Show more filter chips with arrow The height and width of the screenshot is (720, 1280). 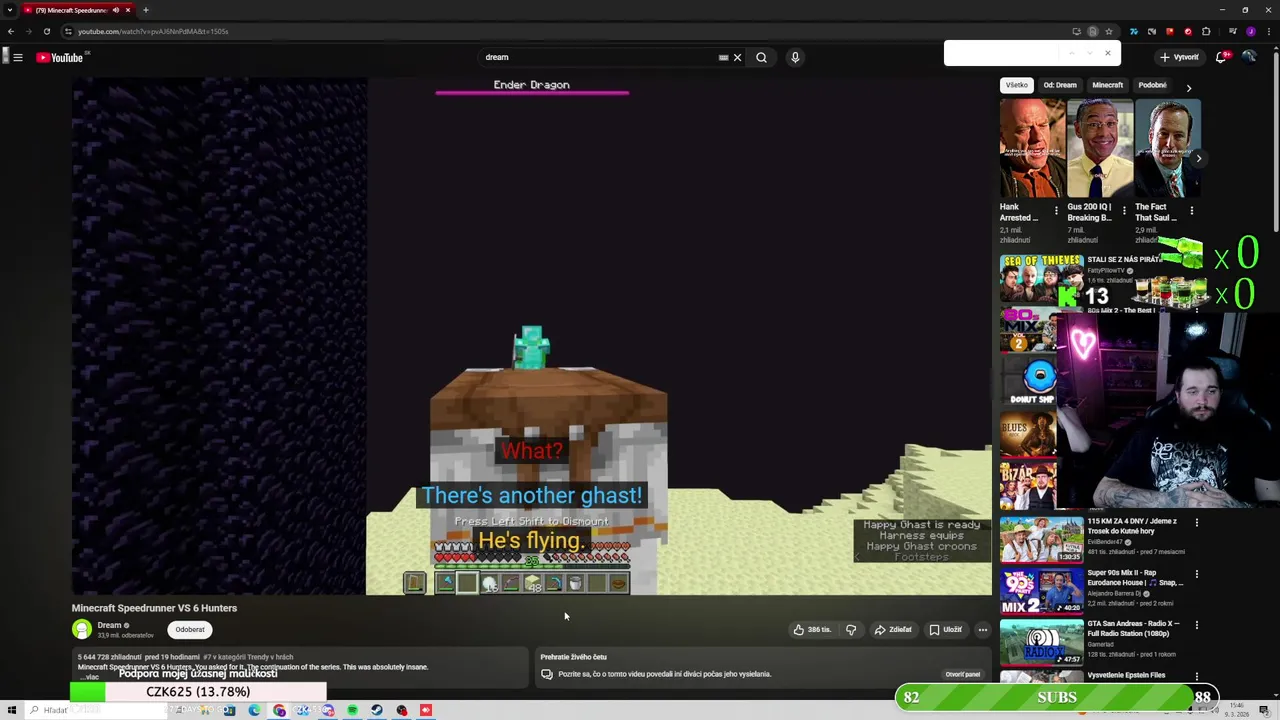click(1188, 88)
